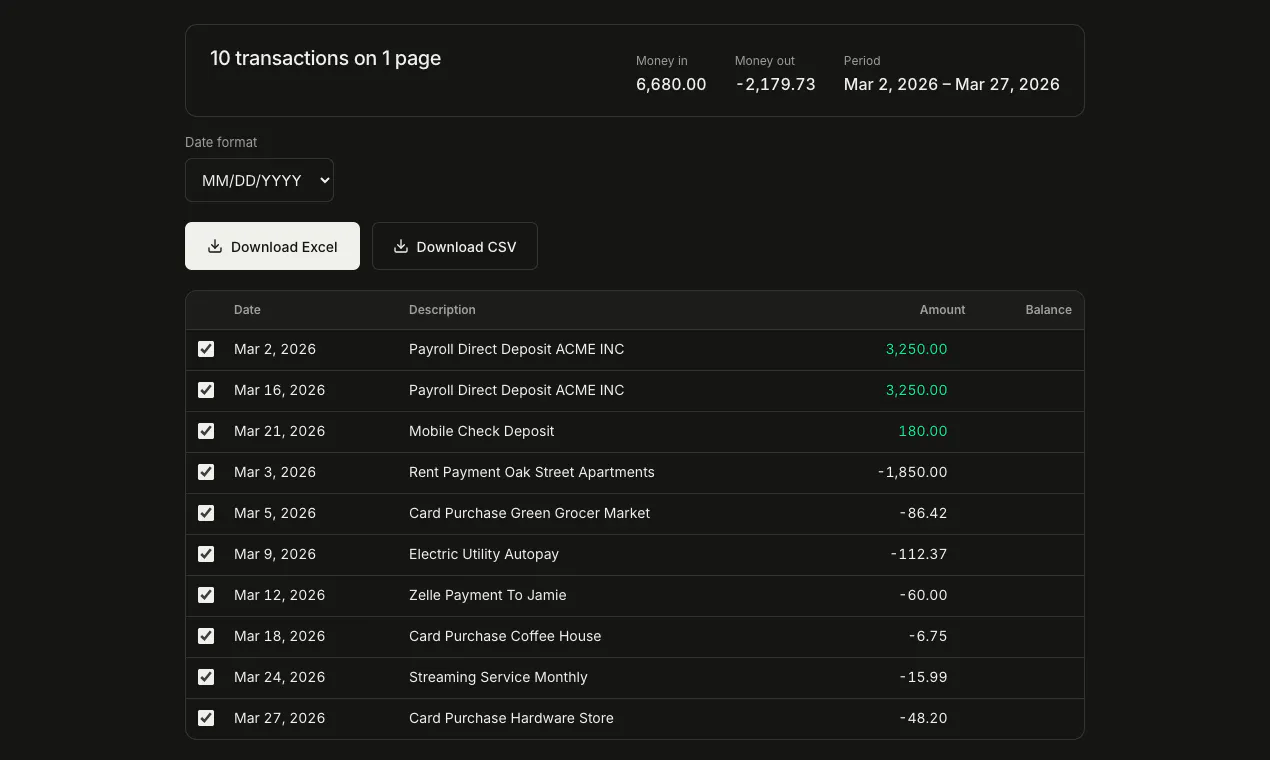This screenshot has height=760, width=1270.
Task: Click the -60.00 amount
Action: click(923, 595)
